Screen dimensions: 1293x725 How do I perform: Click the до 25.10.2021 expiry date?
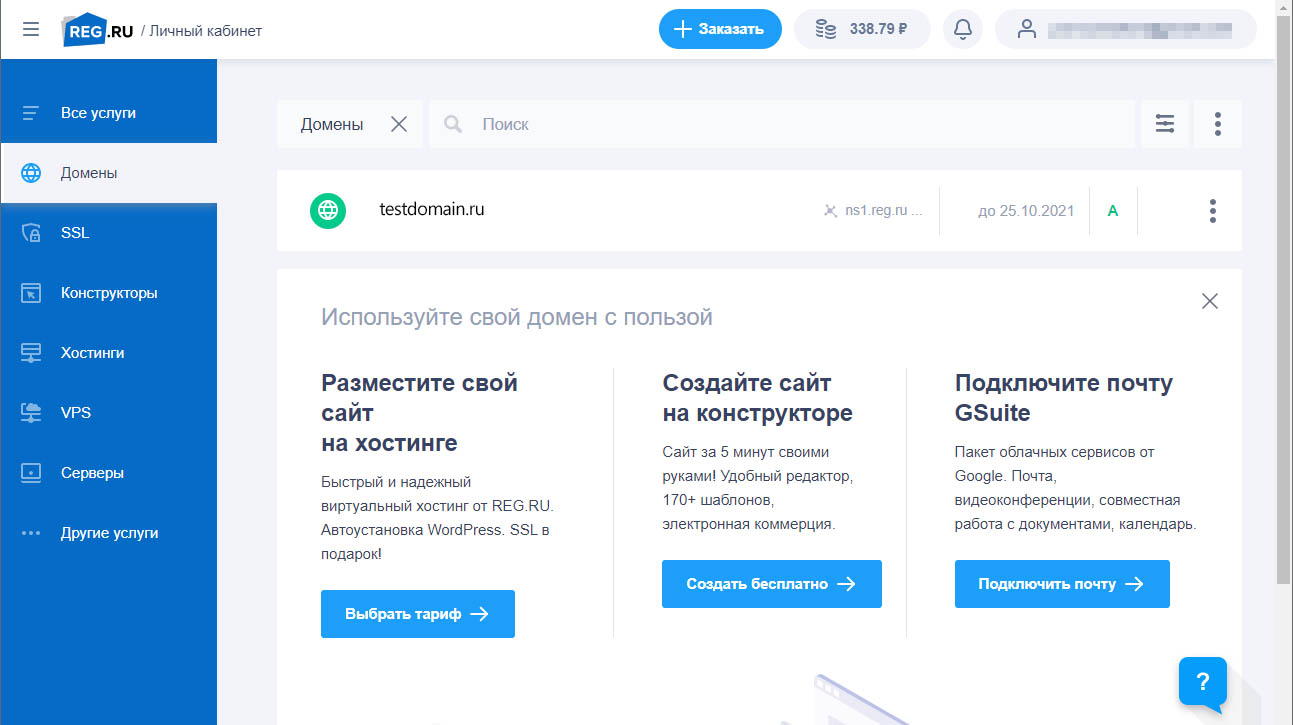1026,211
